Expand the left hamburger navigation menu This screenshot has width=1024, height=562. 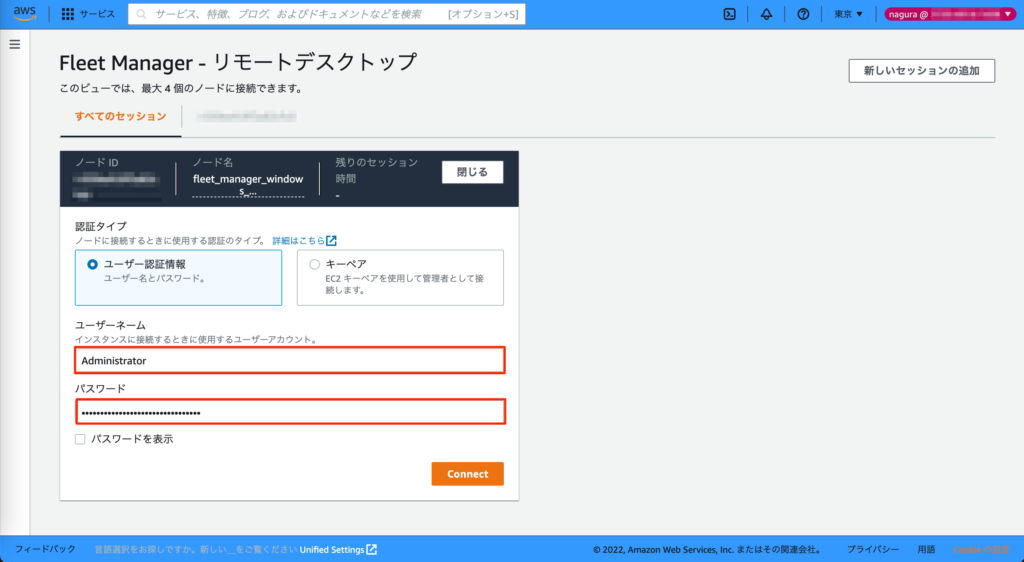point(14,44)
